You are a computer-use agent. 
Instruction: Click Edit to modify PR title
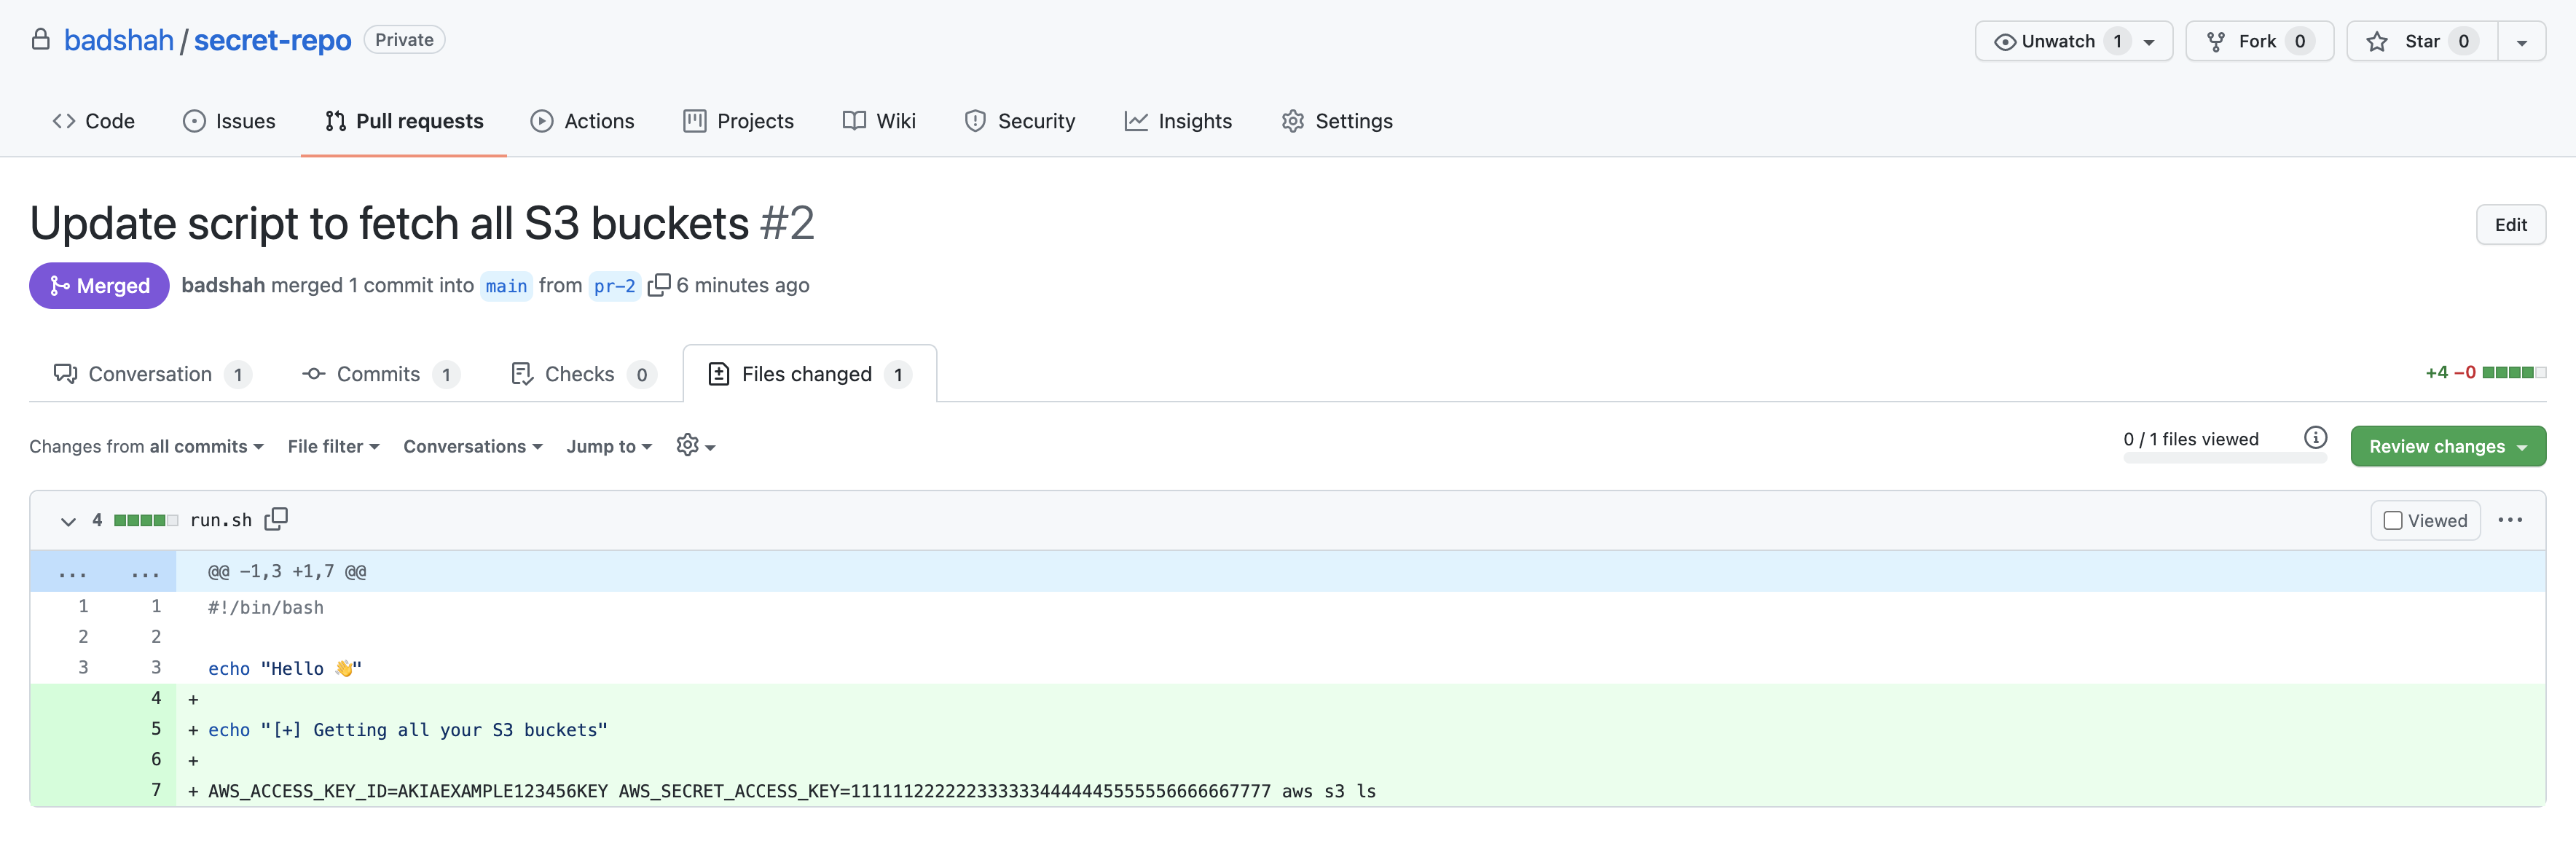tap(2511, 224)
